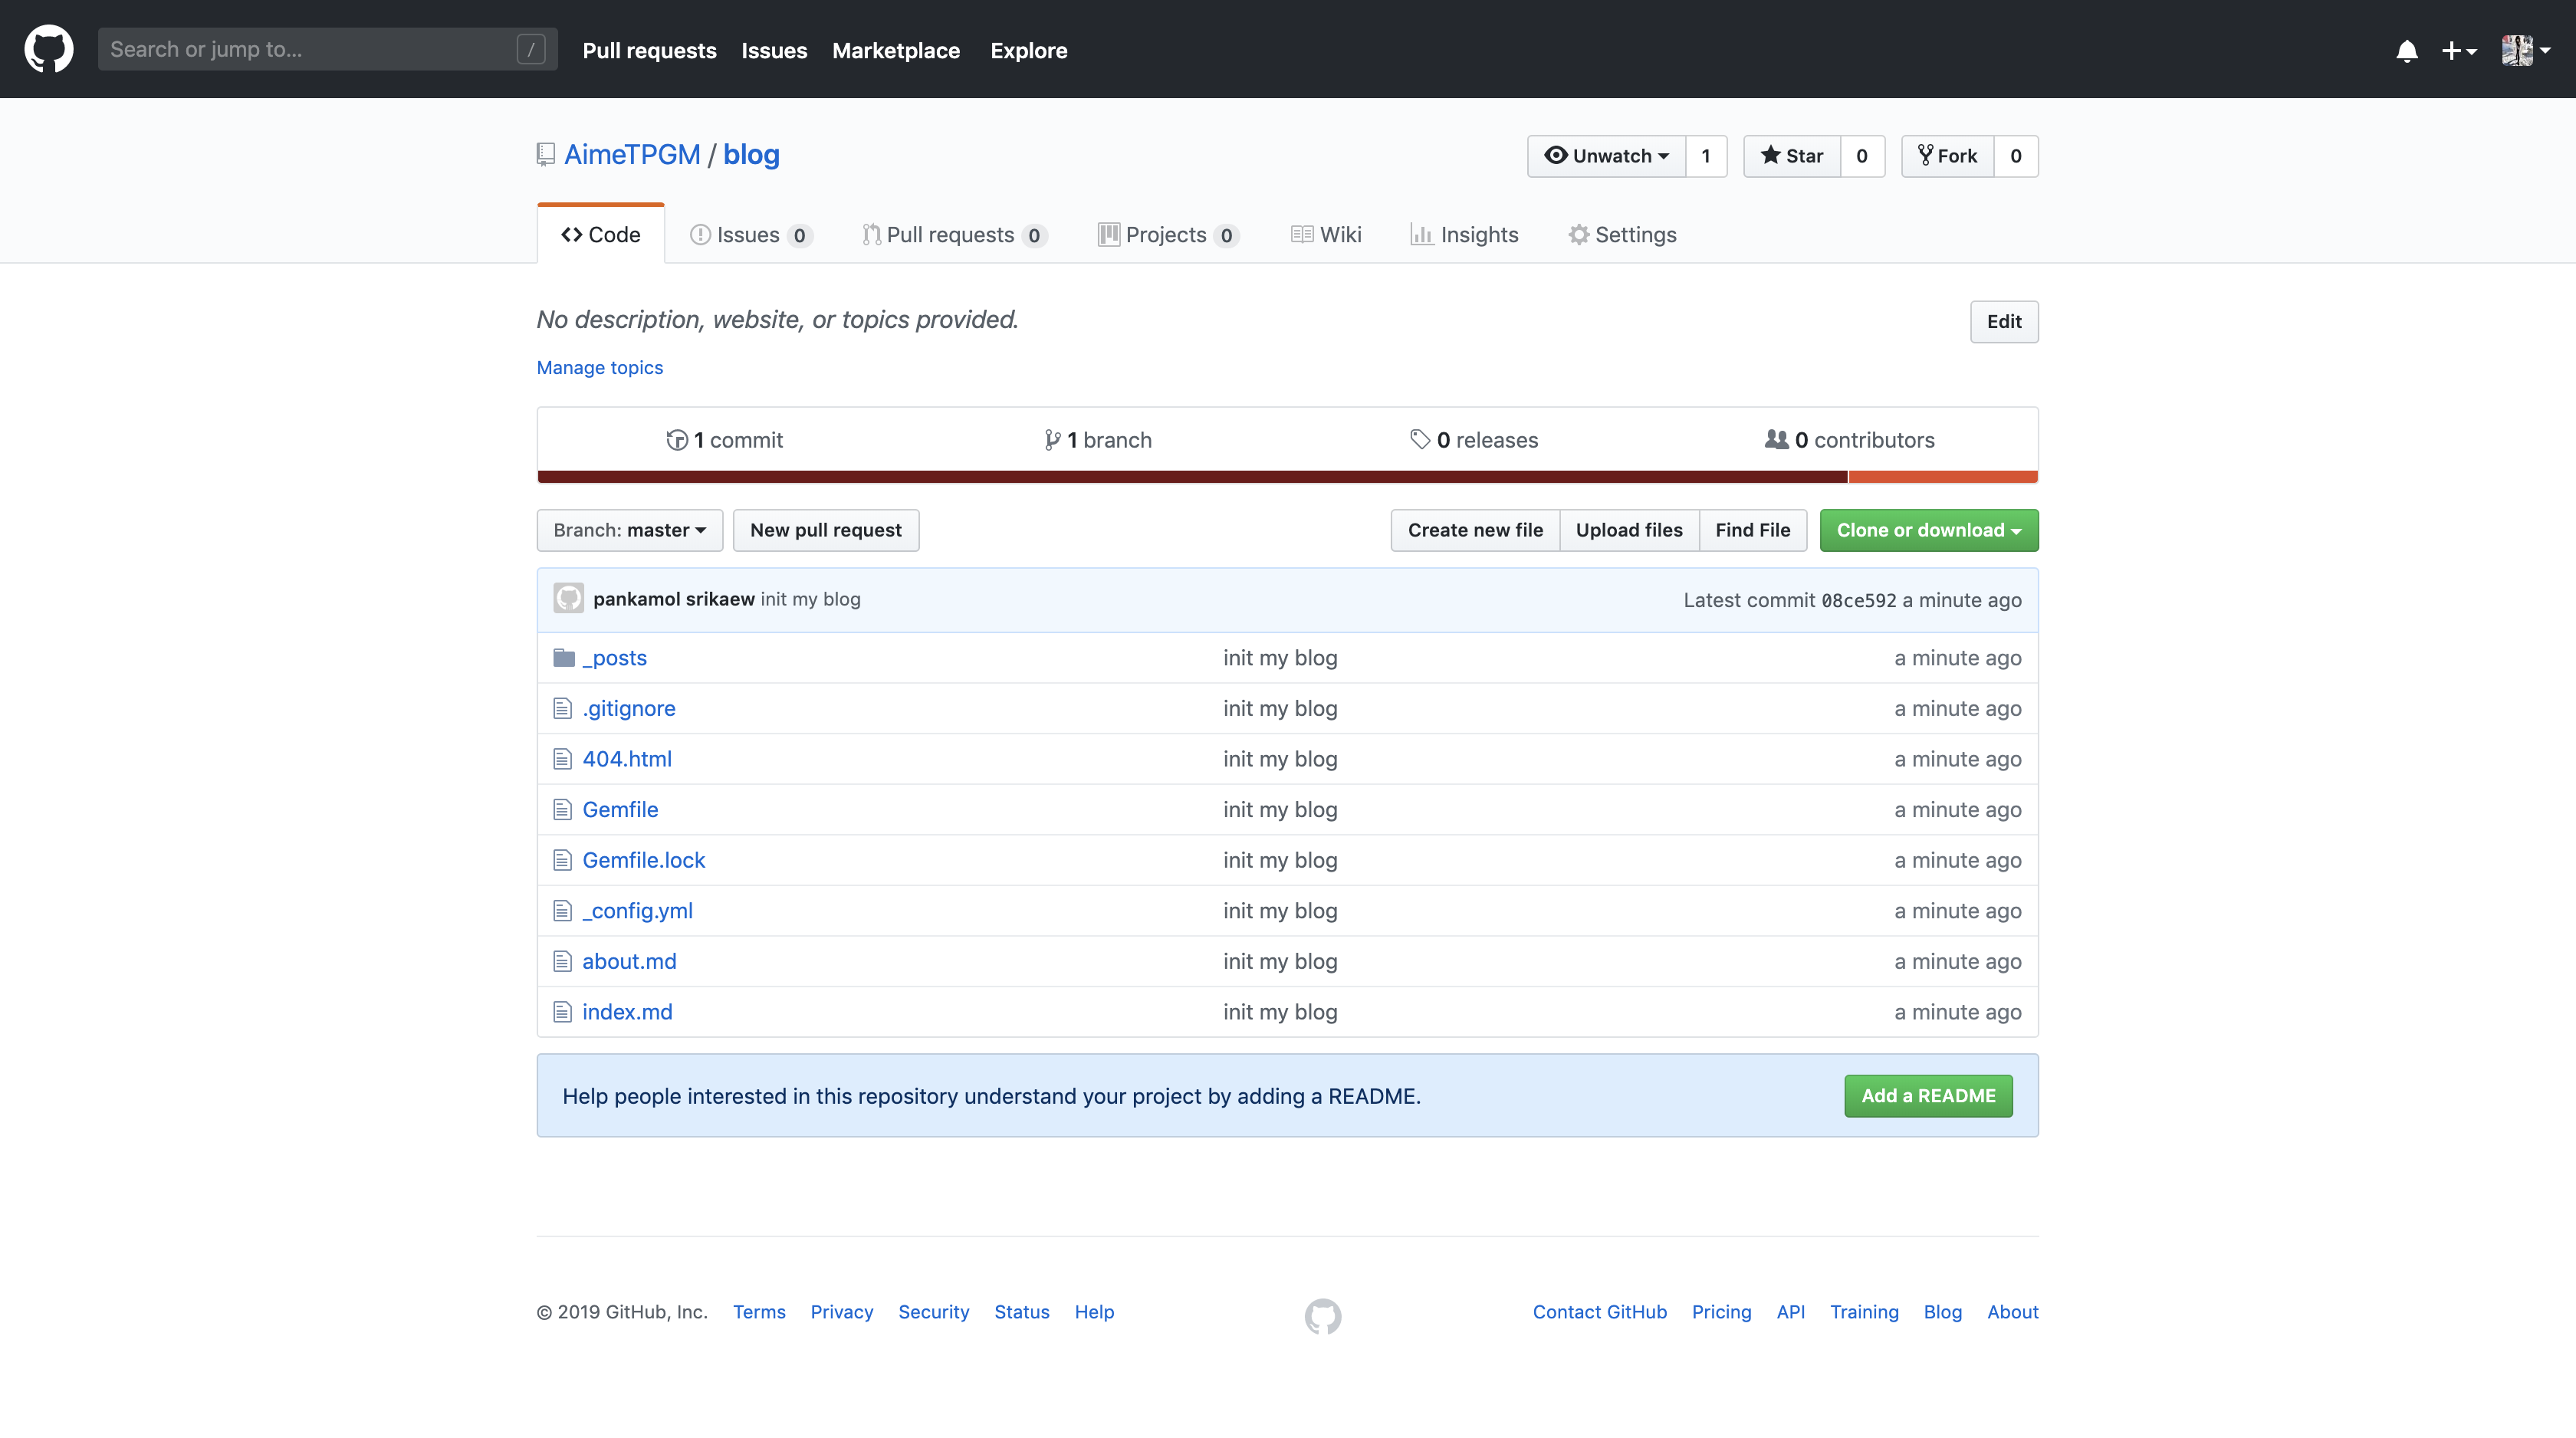Screen dimensions: 2576x1438
Task: Switch to the Wiki tab
Action: [x=1326, y=235]
